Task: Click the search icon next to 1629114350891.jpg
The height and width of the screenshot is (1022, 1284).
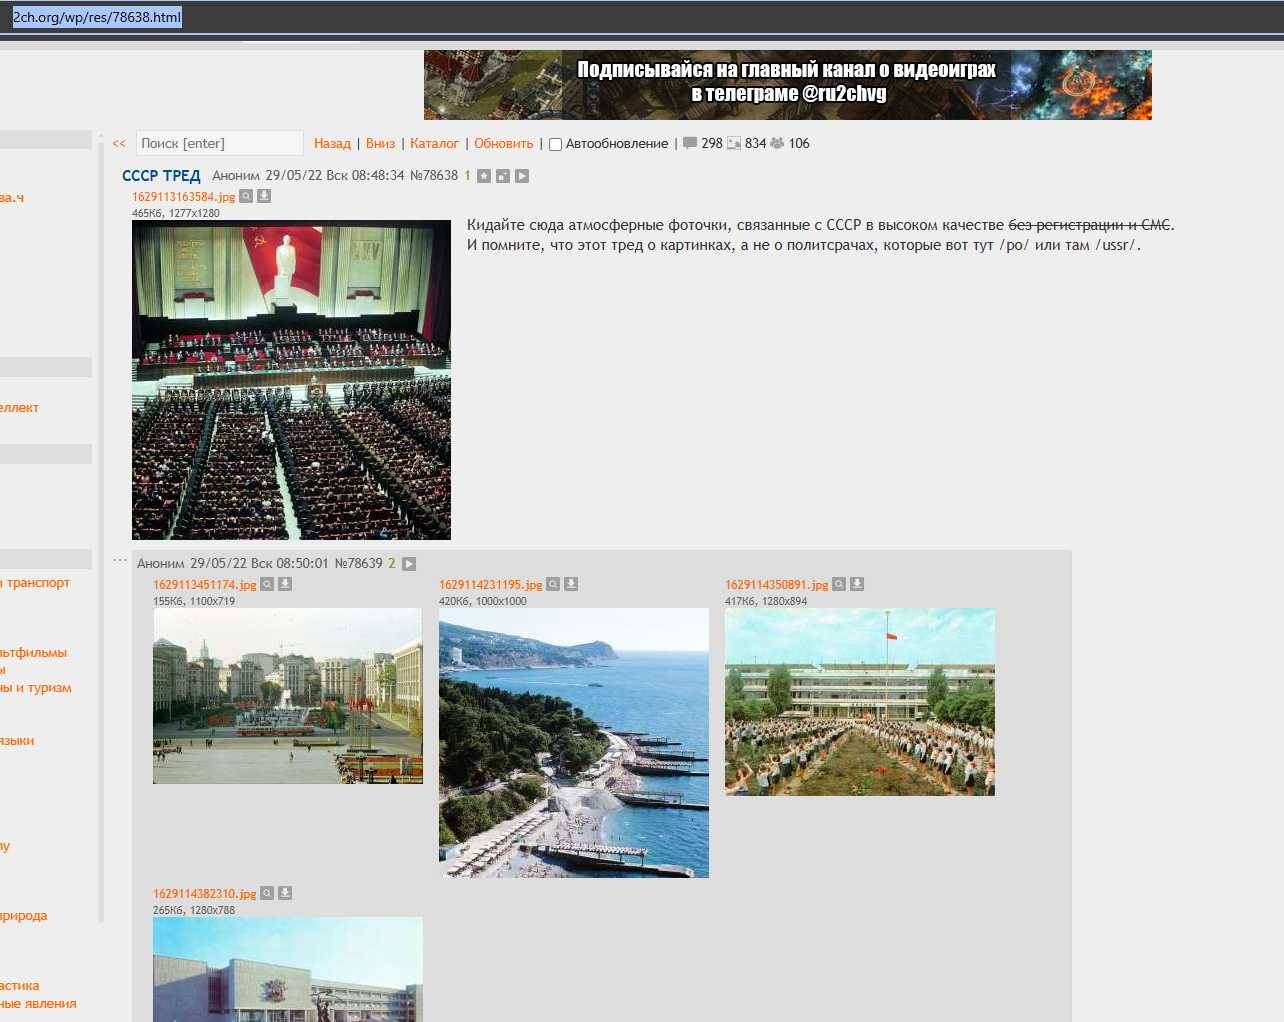Action: [x=839, y=584]
